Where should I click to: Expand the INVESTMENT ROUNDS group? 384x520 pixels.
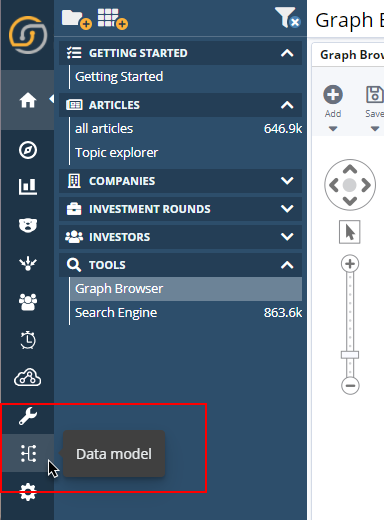pos(180,209)
